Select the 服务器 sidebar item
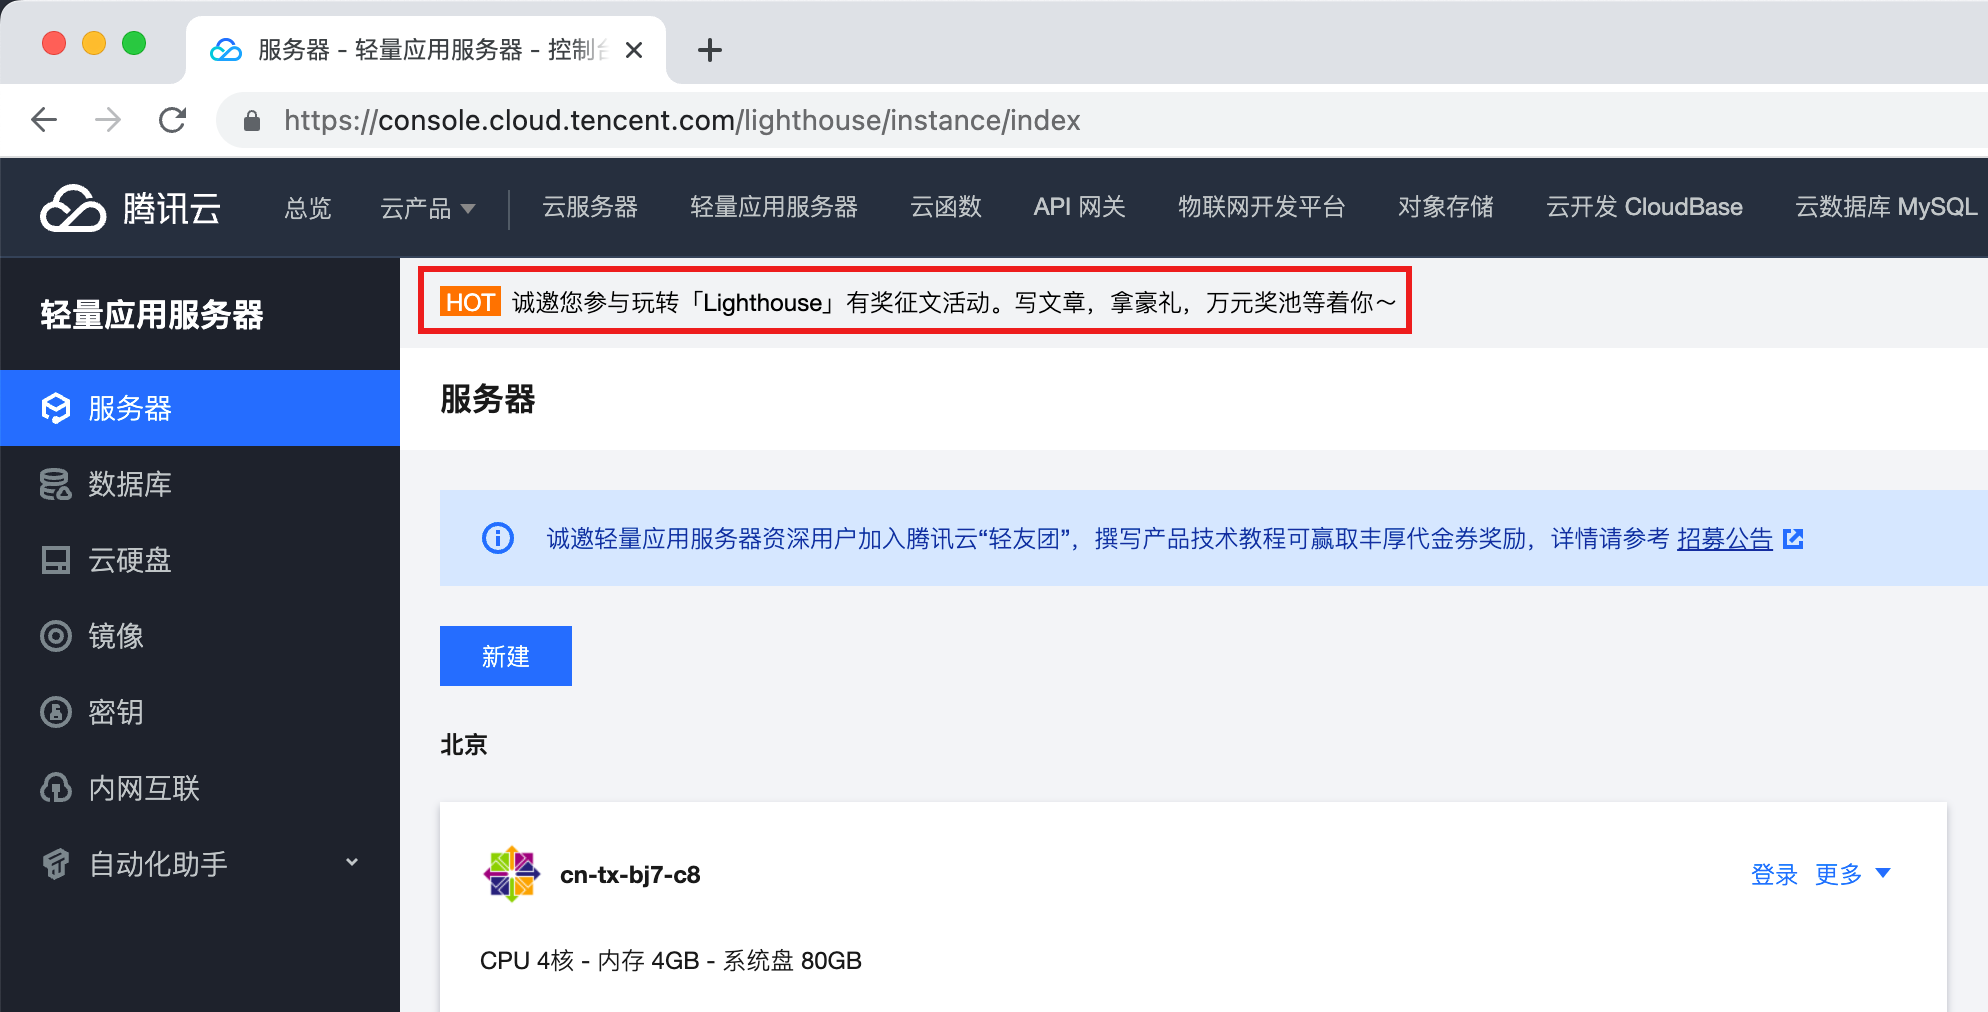This screenshot has width=1988, height=1012. [200, 408]
